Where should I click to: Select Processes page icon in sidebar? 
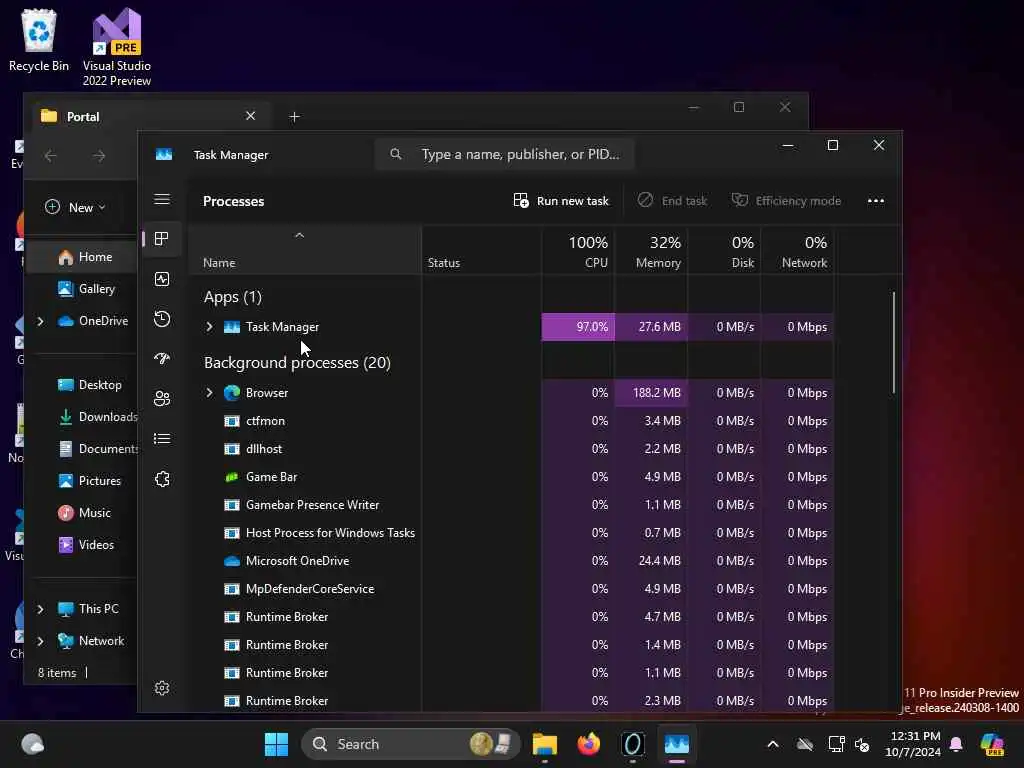(162, 239)
